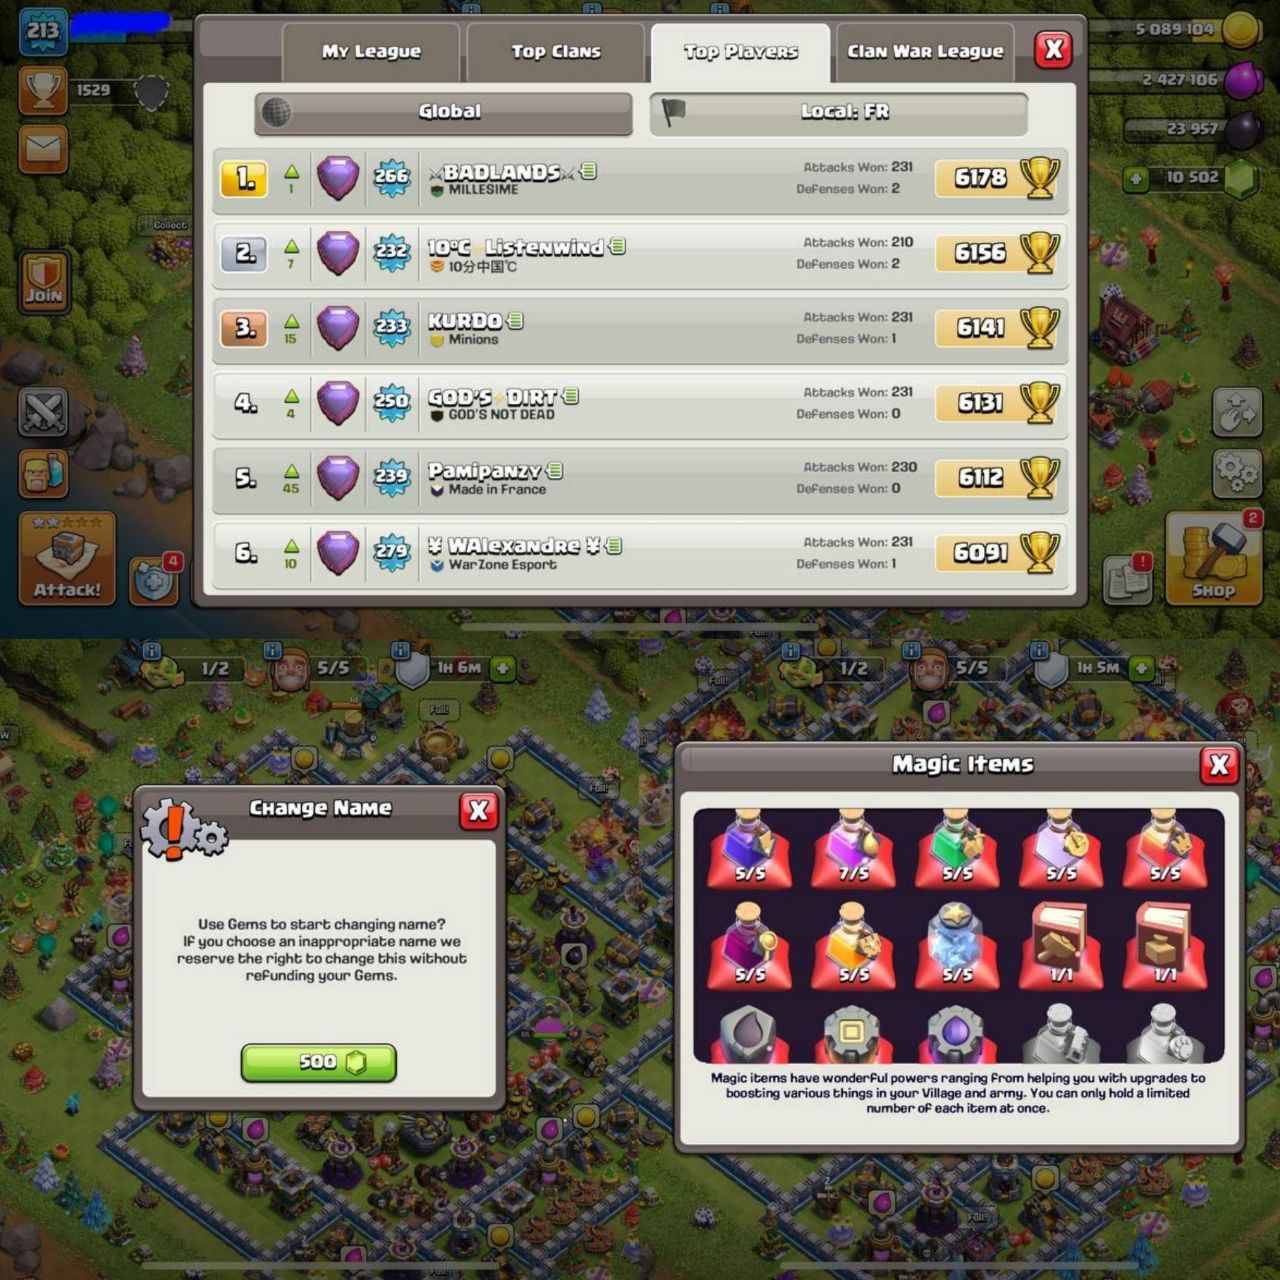Select the Local: FR leaderboard filter
Viewport: 1280px width, 1280px height.
pos(838,112)
